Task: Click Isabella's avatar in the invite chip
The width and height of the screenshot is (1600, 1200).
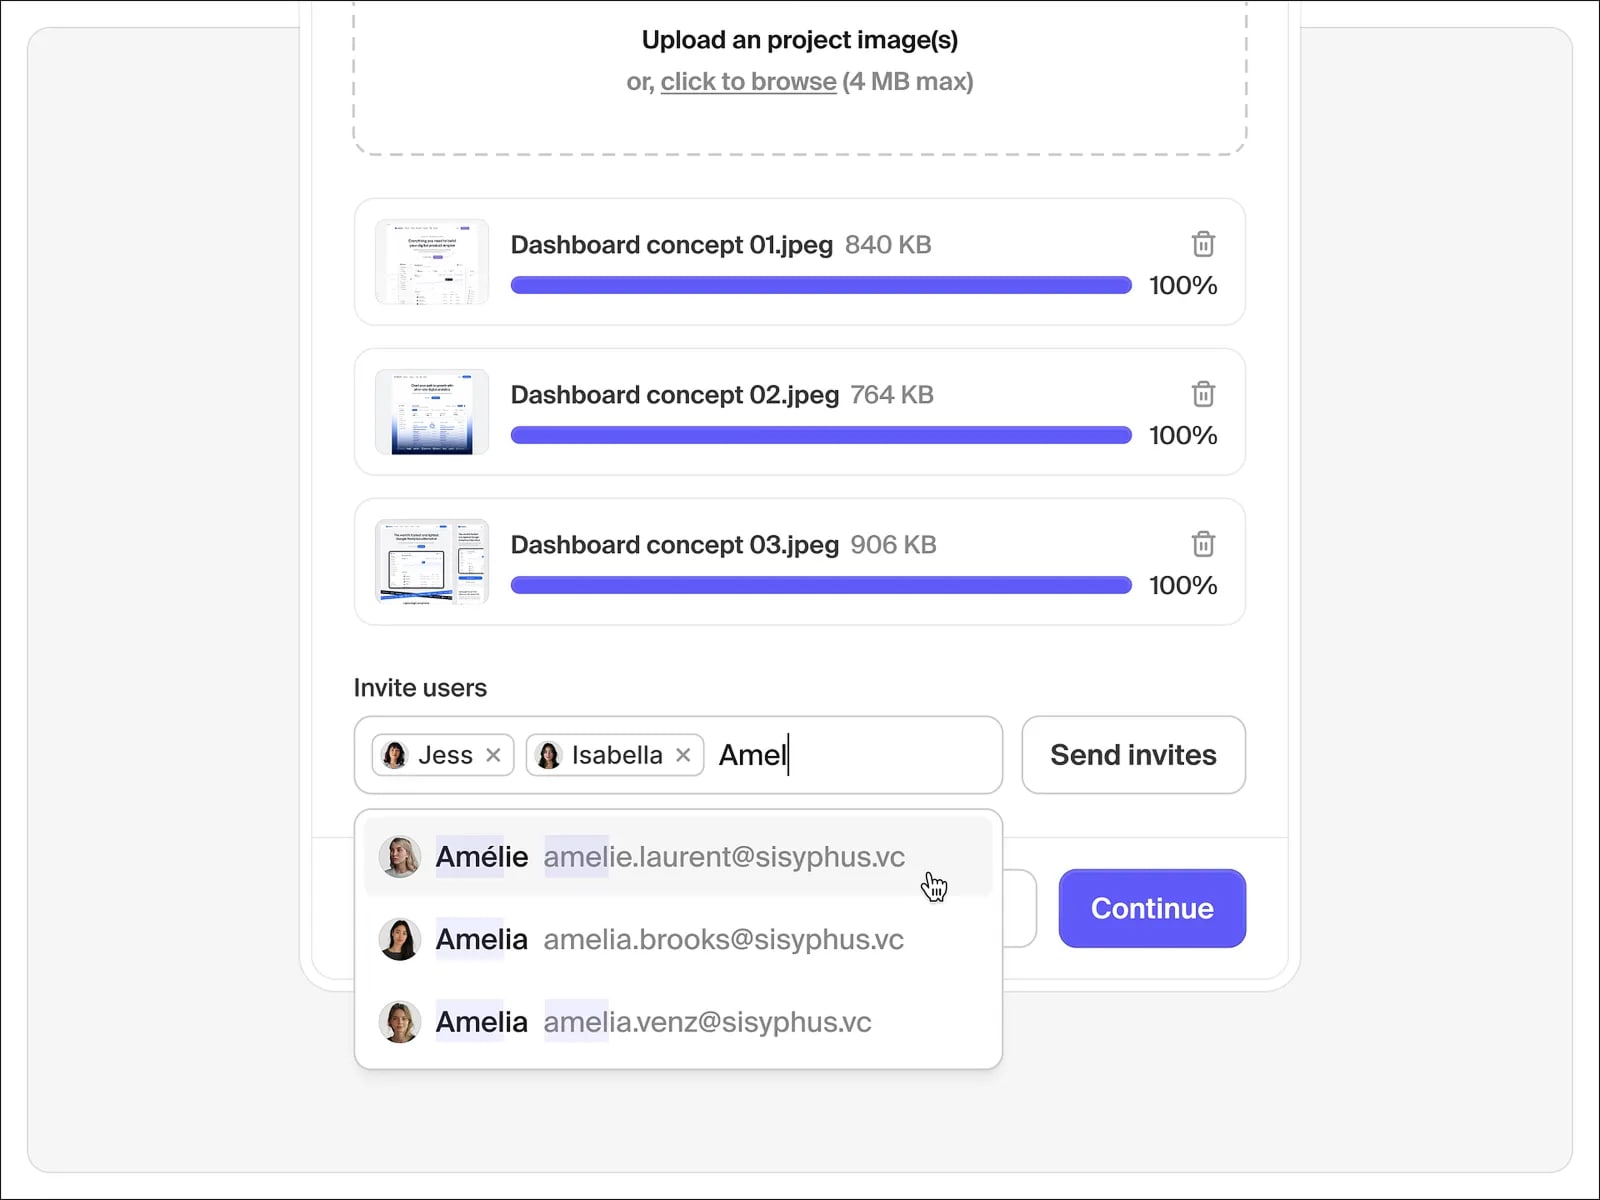Action: click(x=549, y=755)
